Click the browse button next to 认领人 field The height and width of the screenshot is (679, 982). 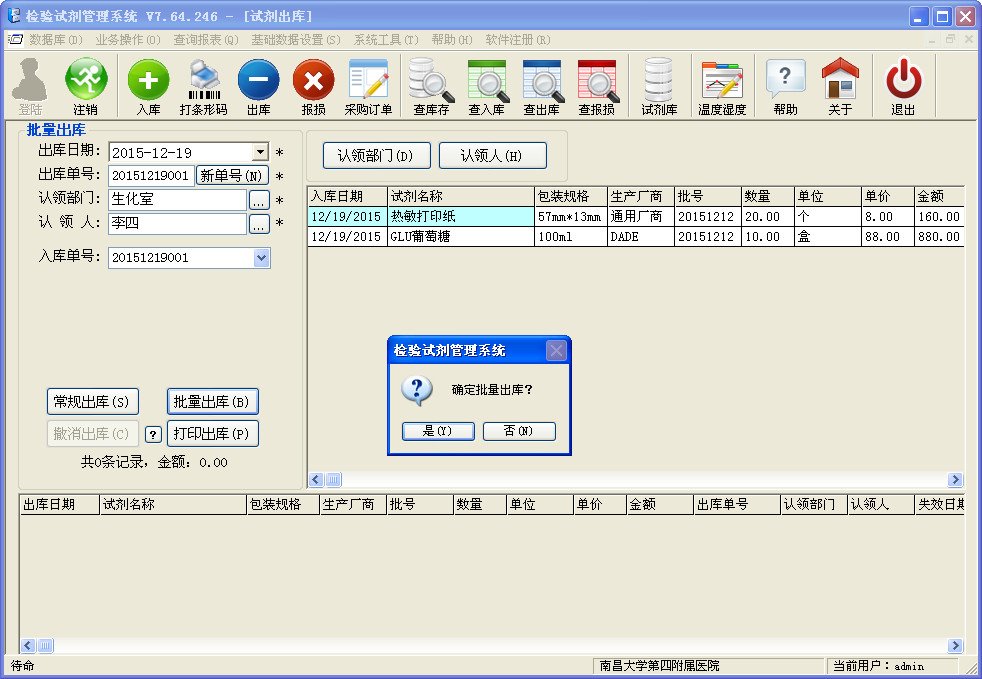coord(259,224)
